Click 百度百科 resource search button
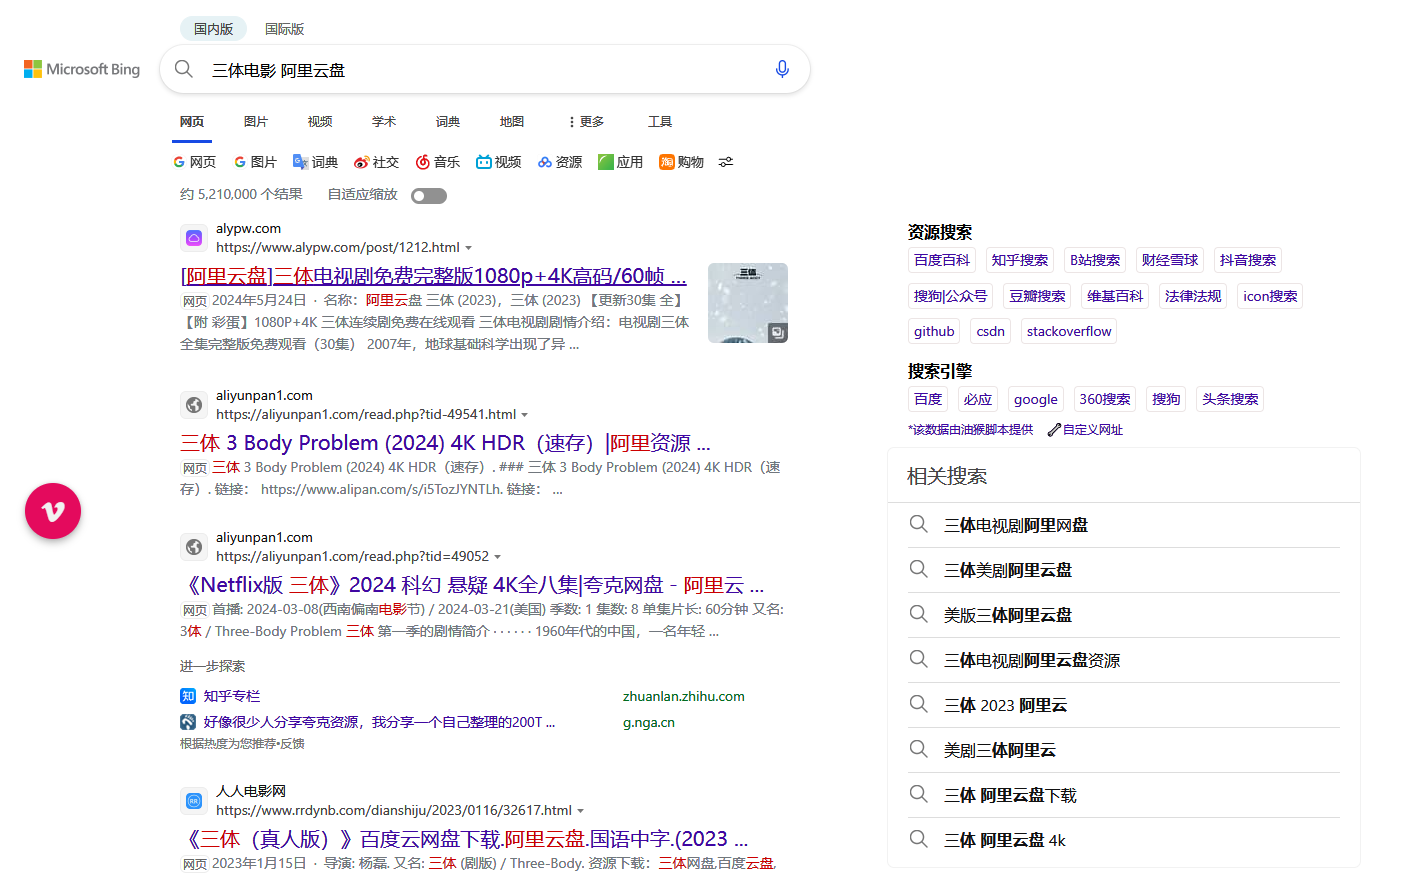 tap(942, 260)
